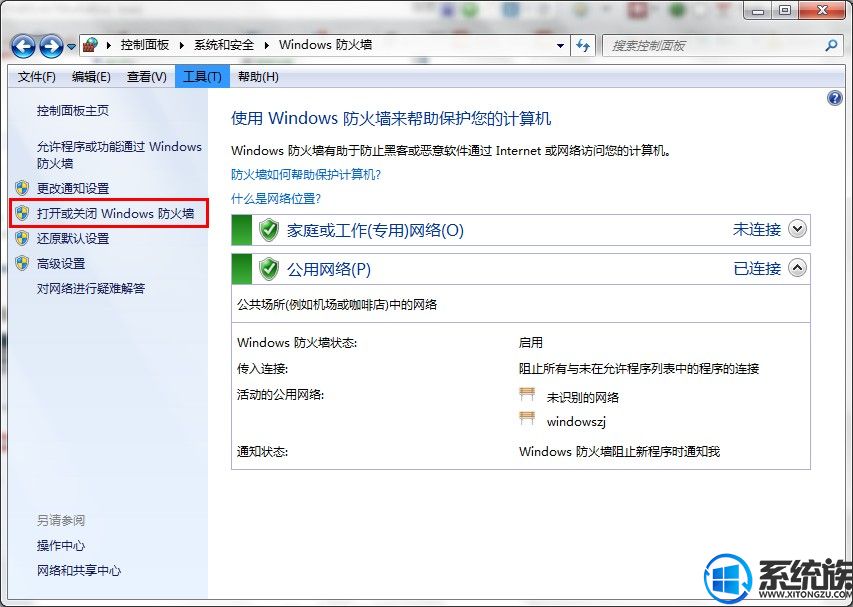853x607 pixels.
Task: Click 家庭或工作(专用)网络(O) heading
Action: coord(375,231)
